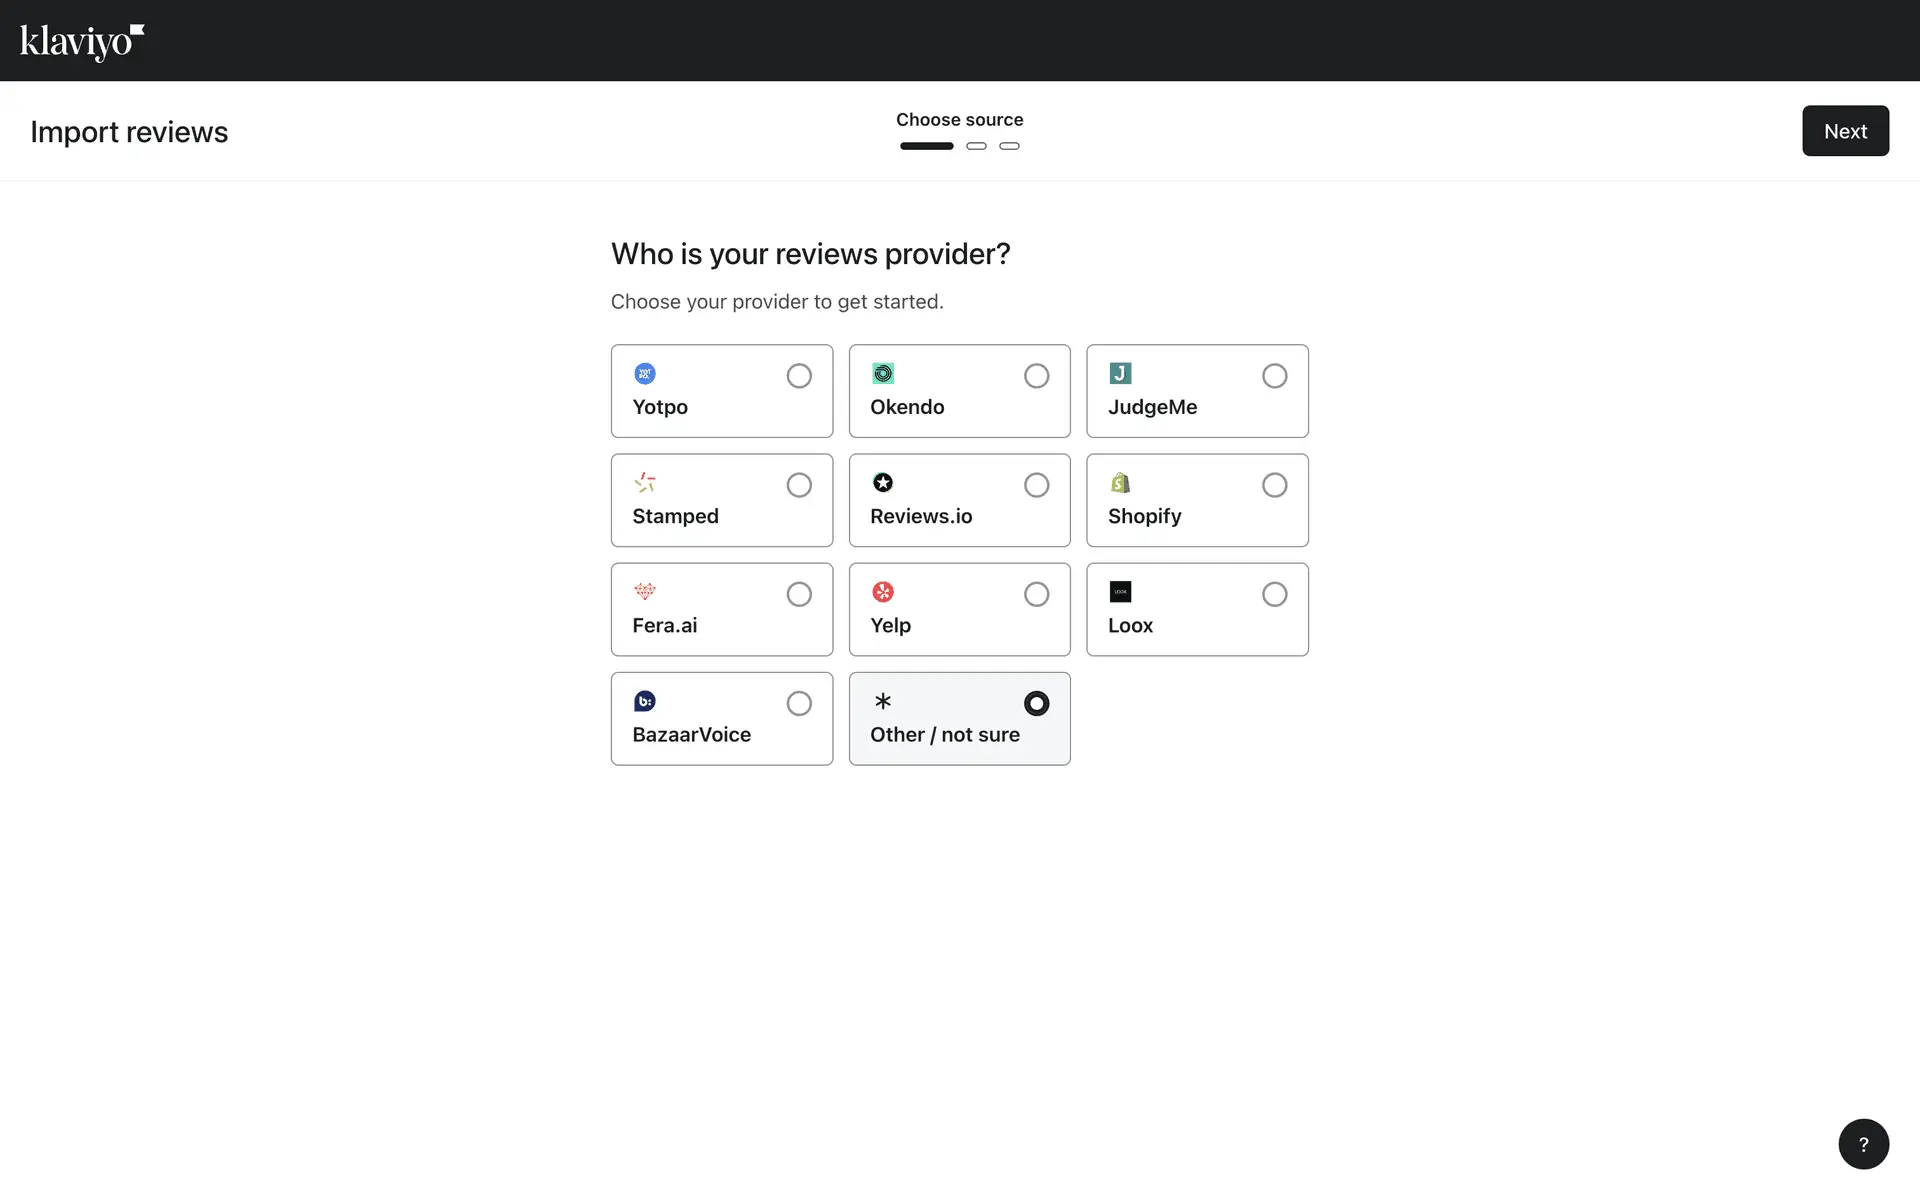Image resolution: width=1920 pixels, height=1200 pixels.
Task: Click the Klaviyo logo in header
Action: click(x=82, y=42)
